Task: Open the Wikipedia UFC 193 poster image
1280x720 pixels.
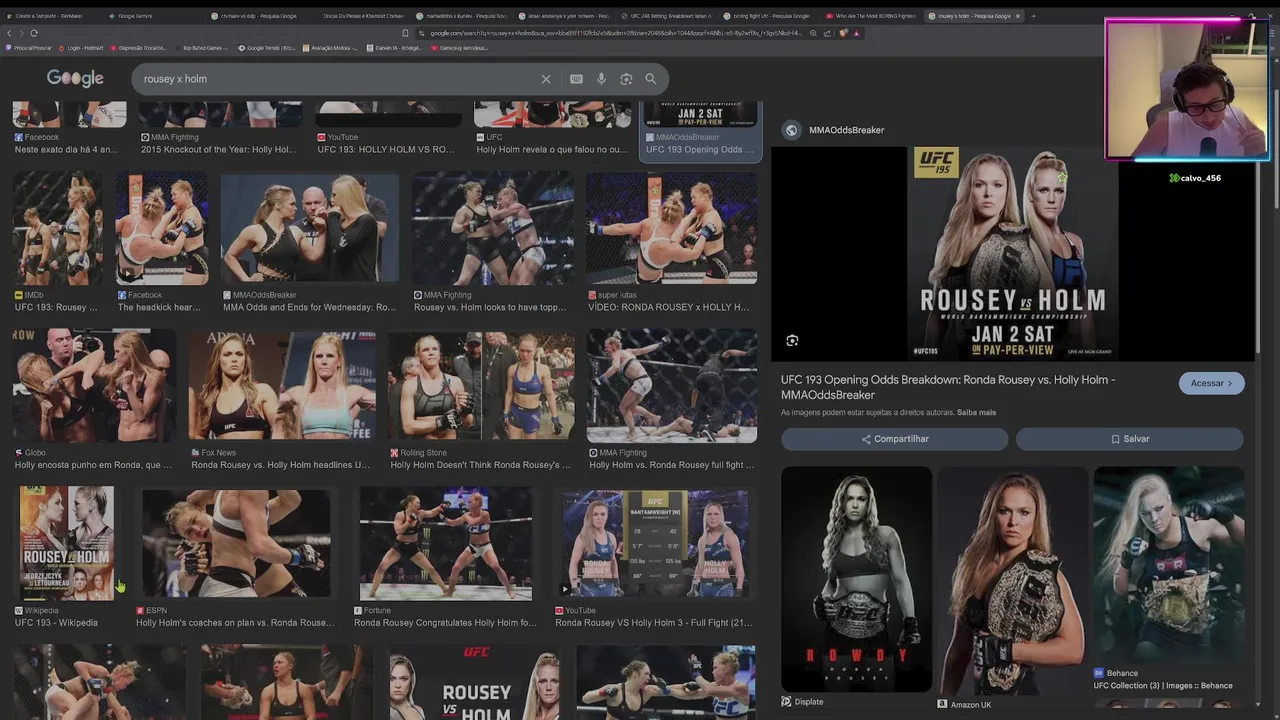Action: pyautogui.click(x=66, y=543)
